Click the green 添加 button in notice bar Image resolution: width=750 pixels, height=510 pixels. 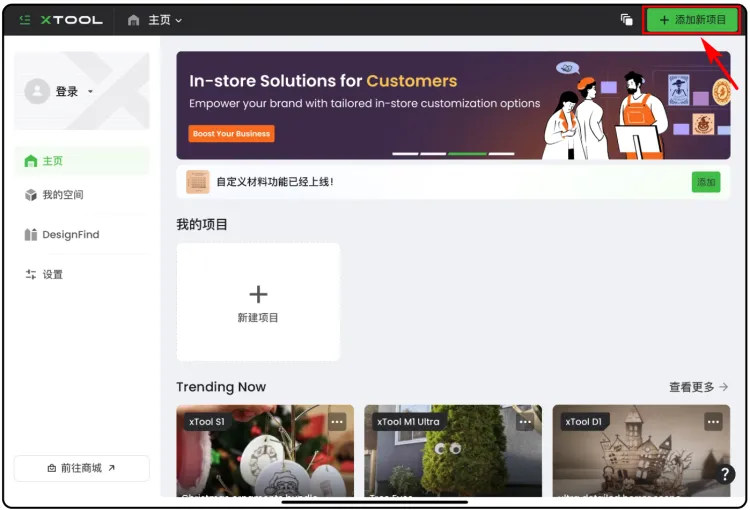(706, 182)
